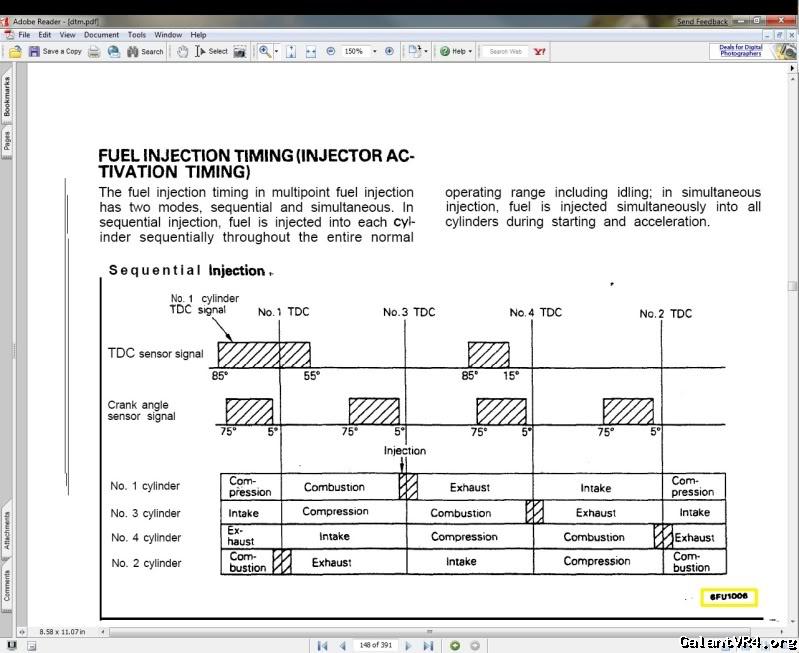Click the Search binoculars button

tap(145, 51)
